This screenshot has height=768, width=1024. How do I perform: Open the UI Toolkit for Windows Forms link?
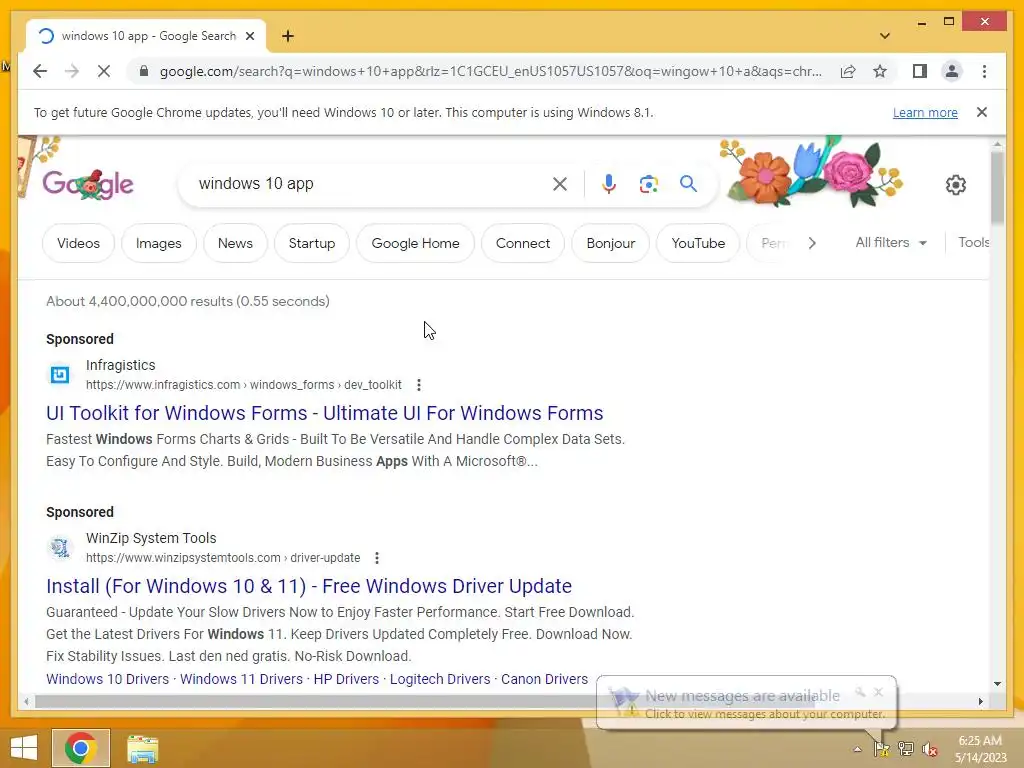[325, 413]
